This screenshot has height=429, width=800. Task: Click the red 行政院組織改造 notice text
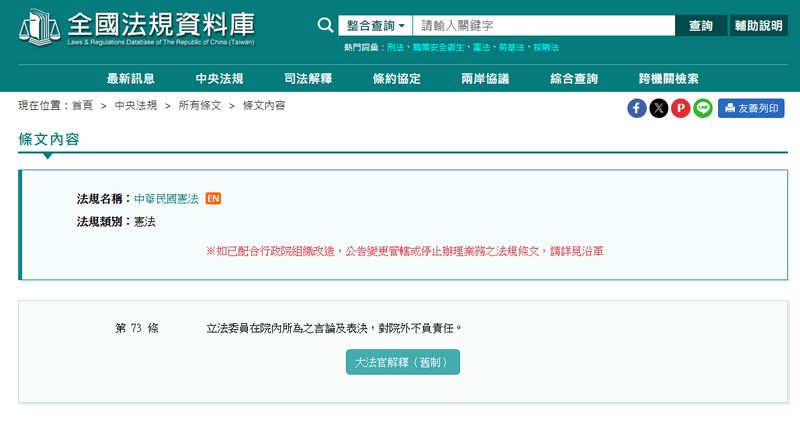coord(405,251)
